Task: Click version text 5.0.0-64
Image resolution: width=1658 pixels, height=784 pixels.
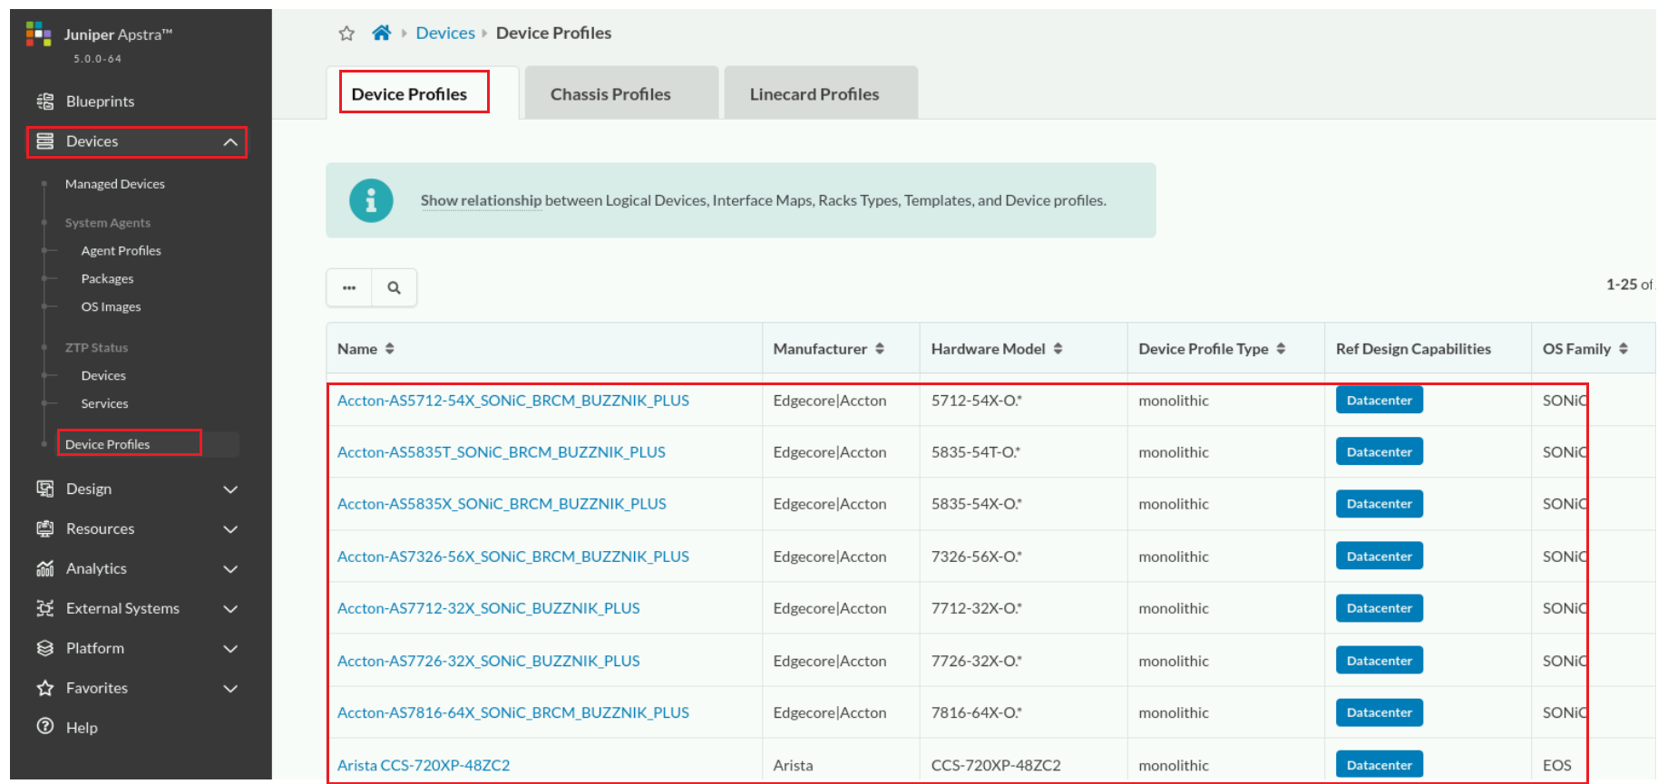Action: (97, 59)
